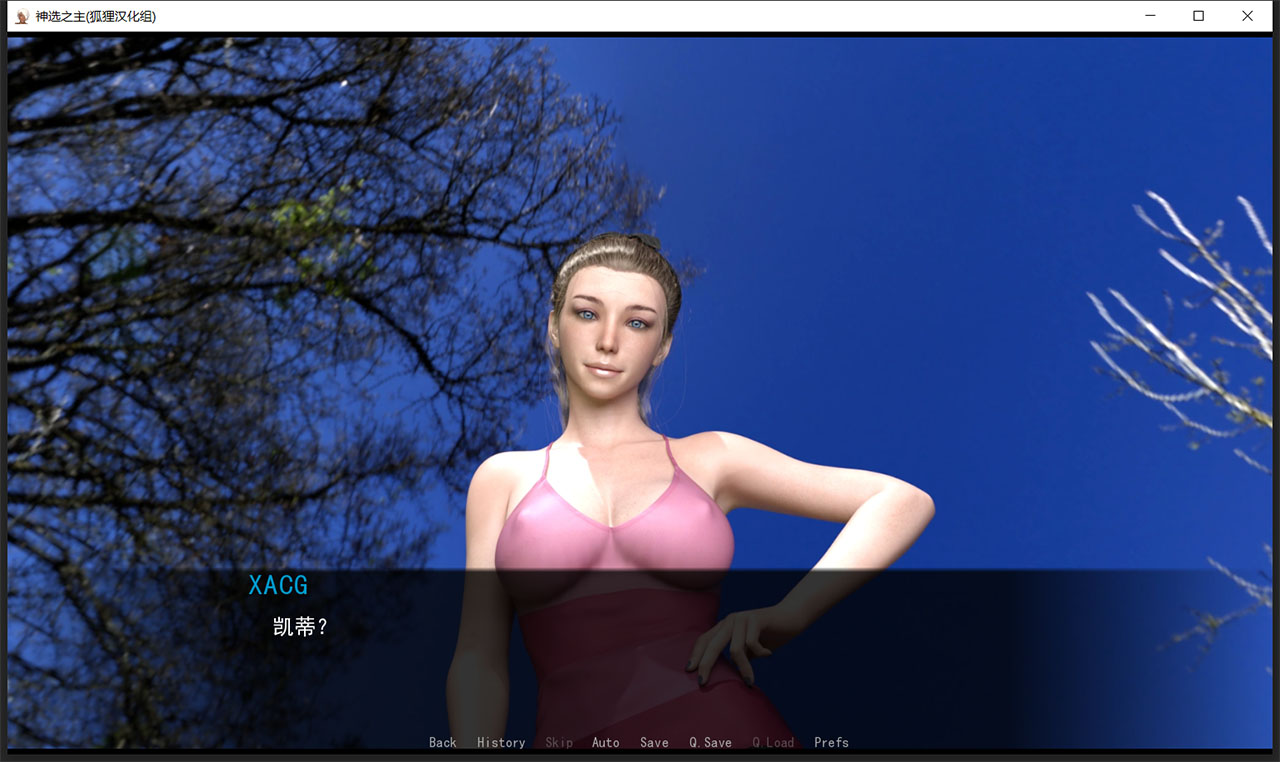Viewport: 1280px width, 762px height.
Task: Enable Auto advance mode
Action: click(x=605, y=742)
